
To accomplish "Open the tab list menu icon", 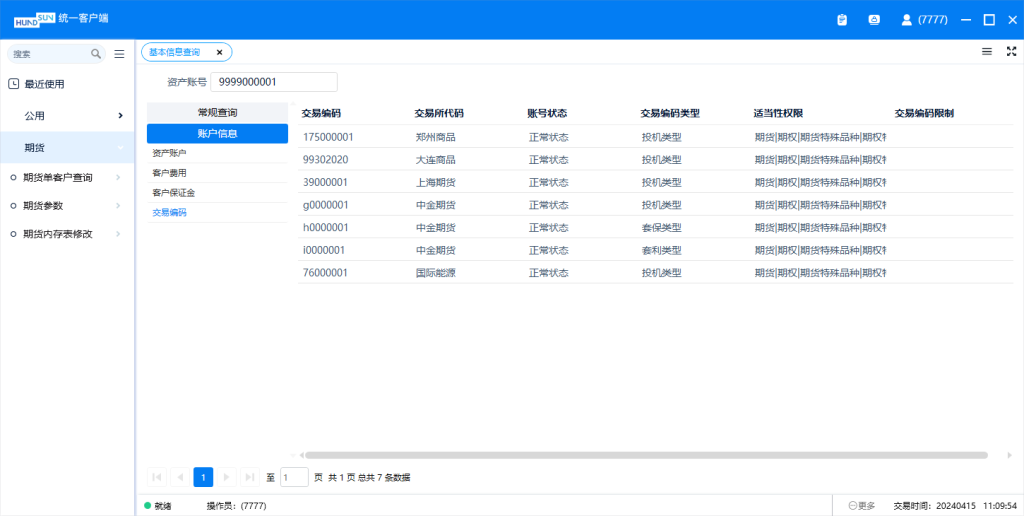I will [x=987, y=51].
